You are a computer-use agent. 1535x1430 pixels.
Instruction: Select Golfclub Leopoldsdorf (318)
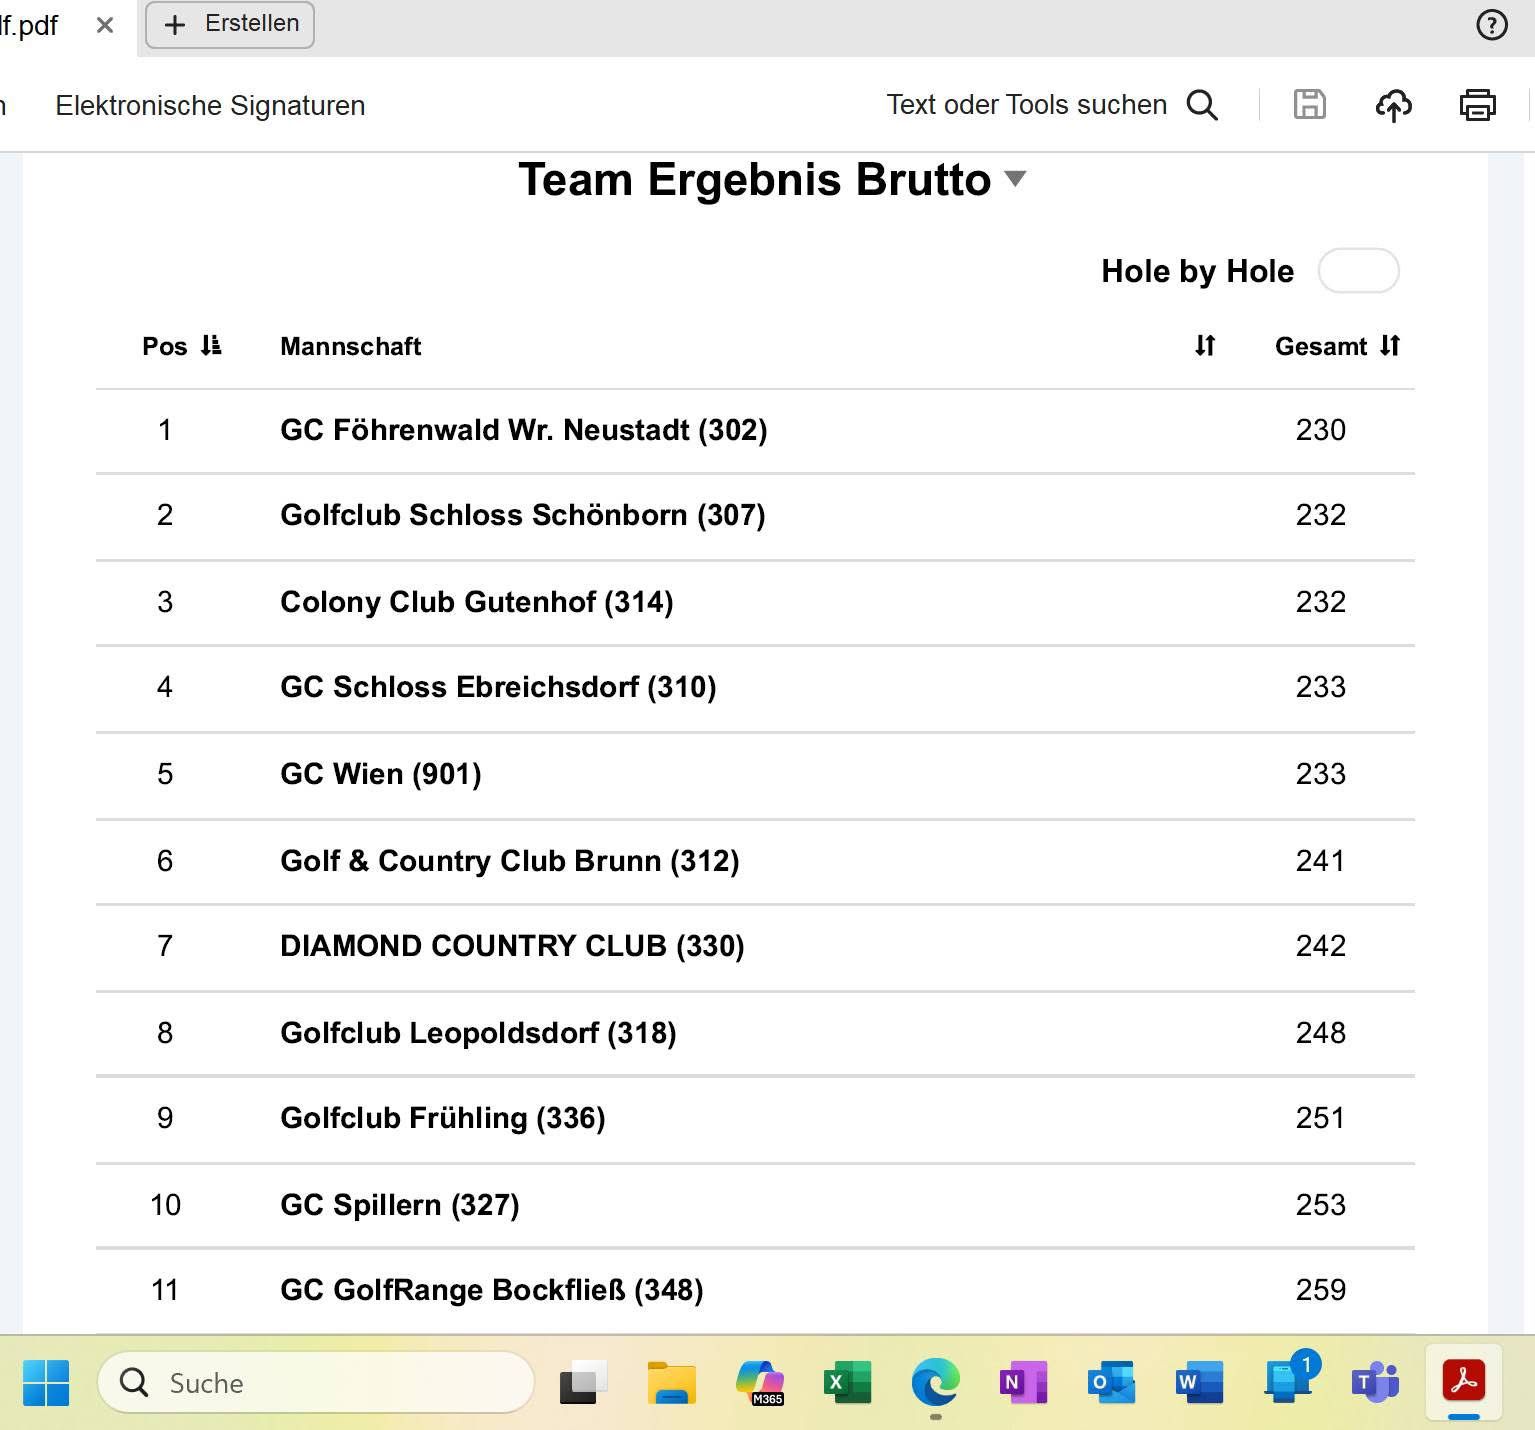point(478,1033)
